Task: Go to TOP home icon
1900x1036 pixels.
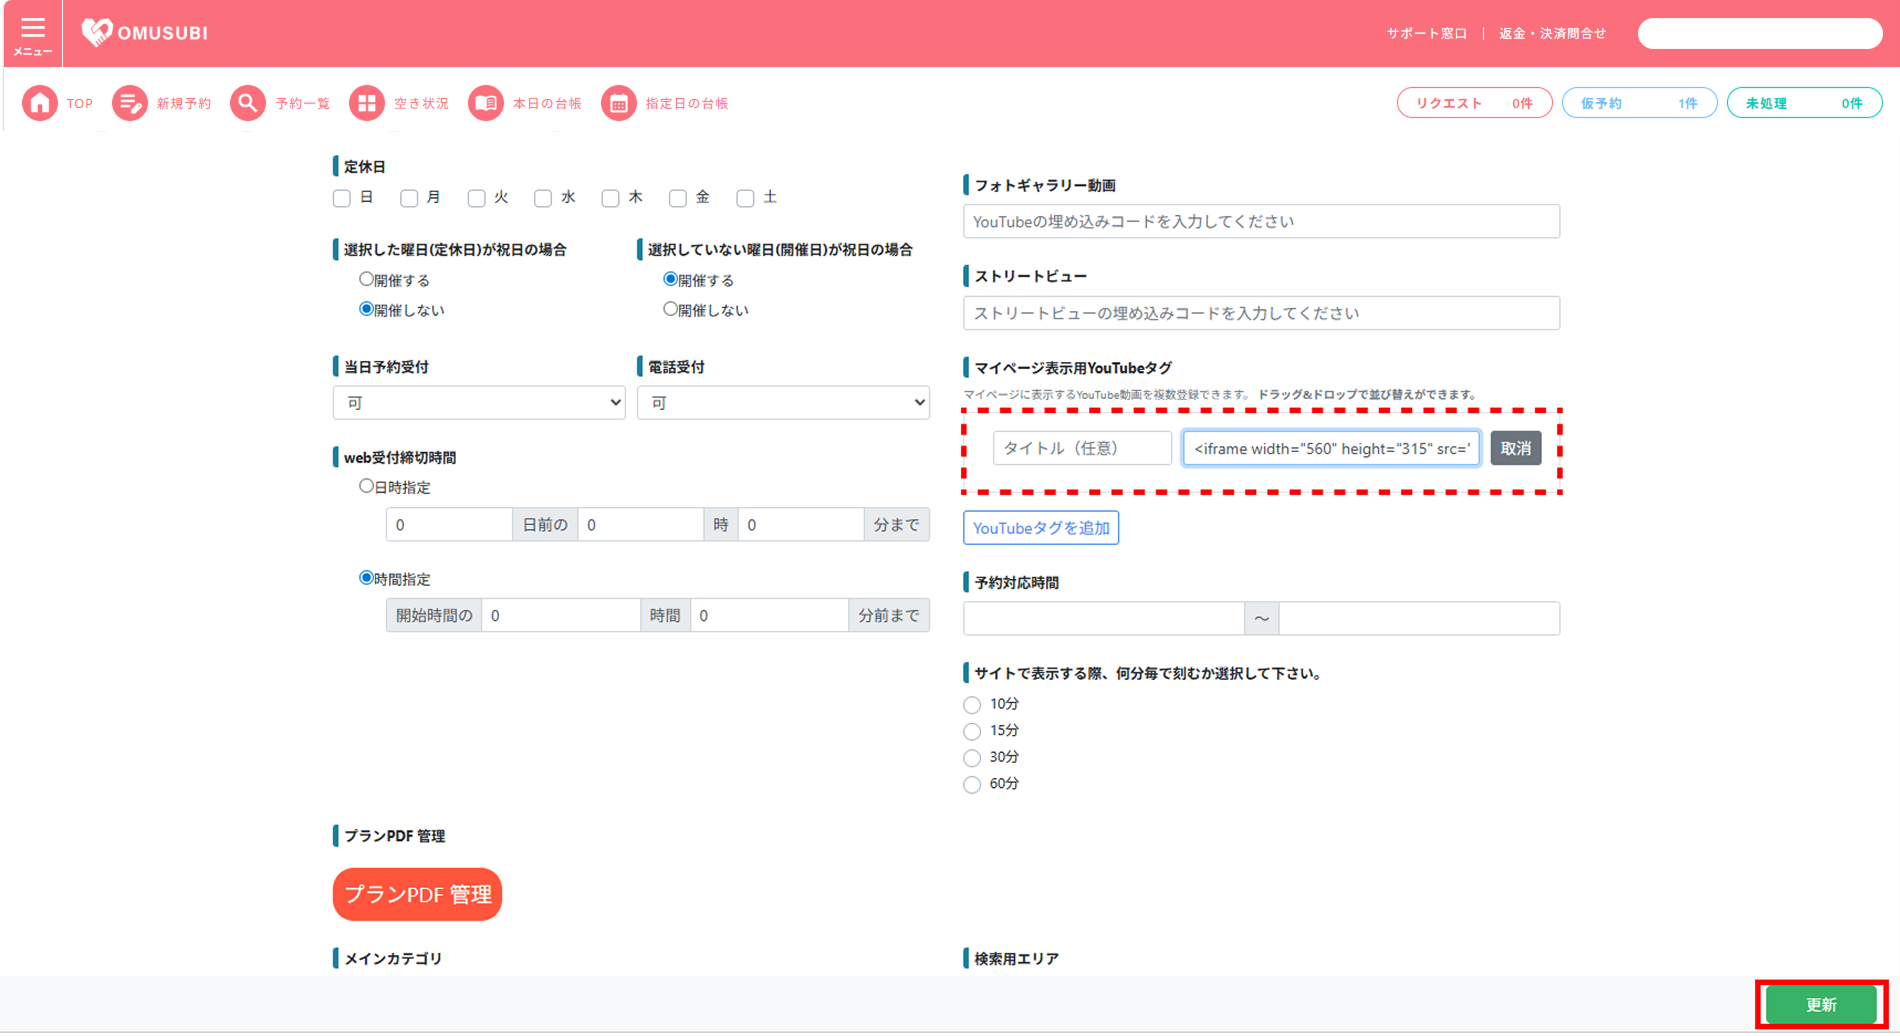Action: [x=40, y=103]
